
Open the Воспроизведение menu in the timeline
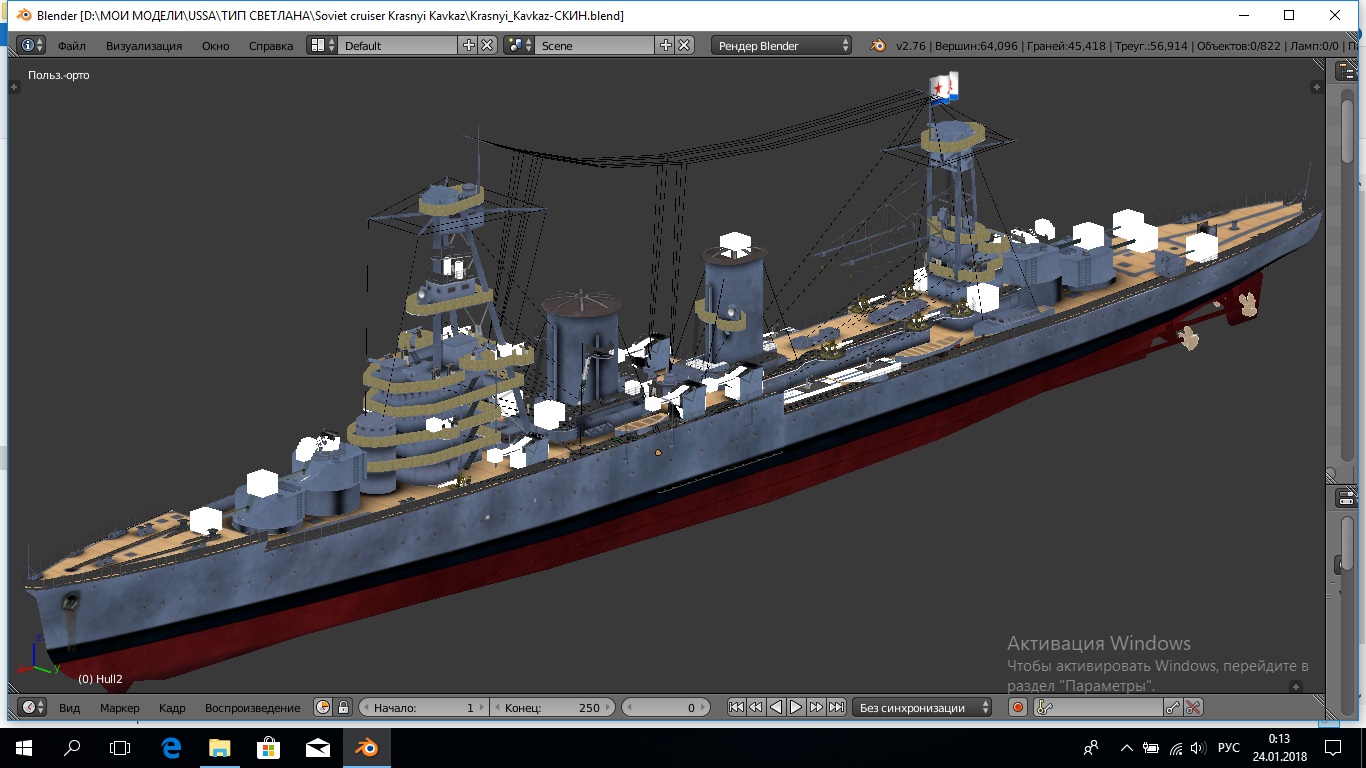point(252,708)
